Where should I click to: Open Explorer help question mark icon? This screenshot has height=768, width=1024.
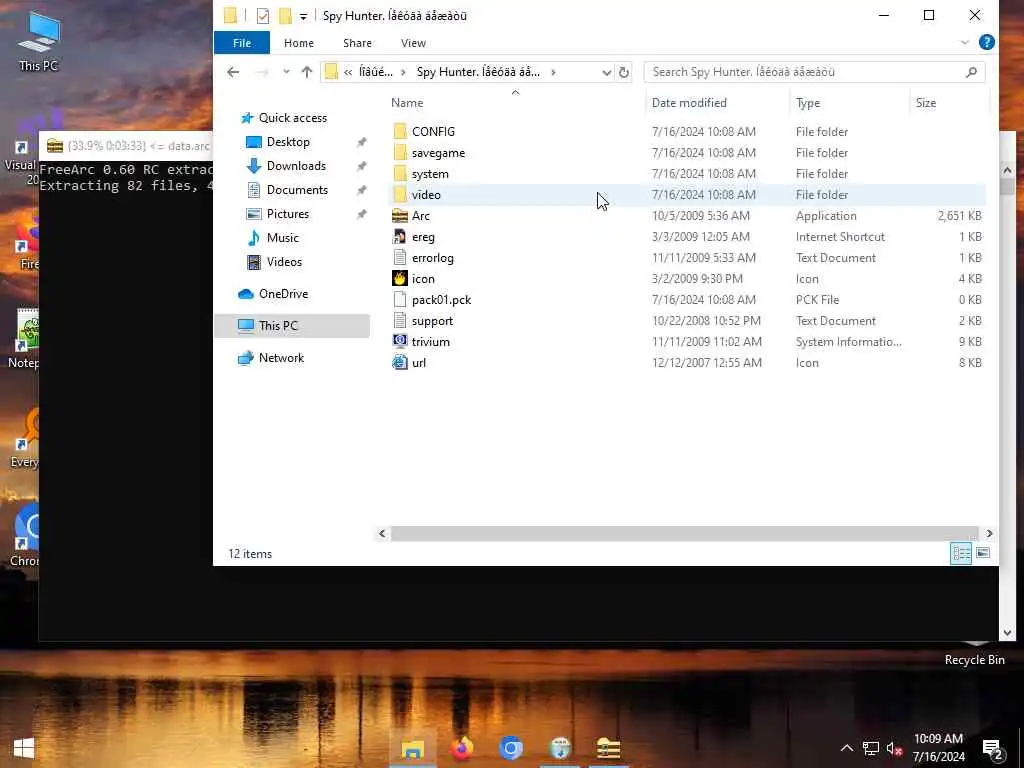(x=986, y=42)
